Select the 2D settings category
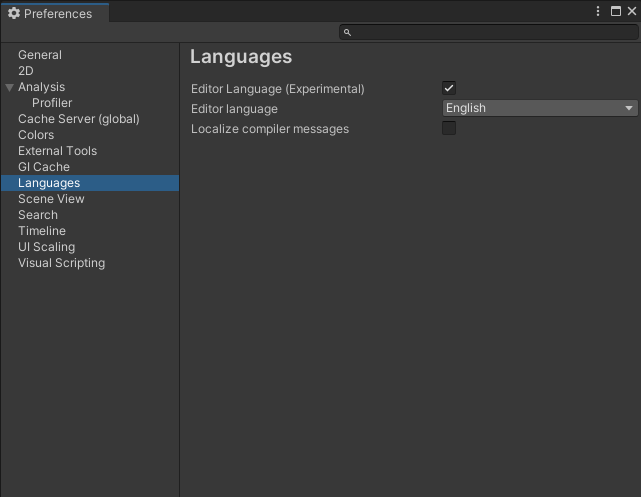Image resolution: width=641 pixels, height=497 pixels. point(26,71)
